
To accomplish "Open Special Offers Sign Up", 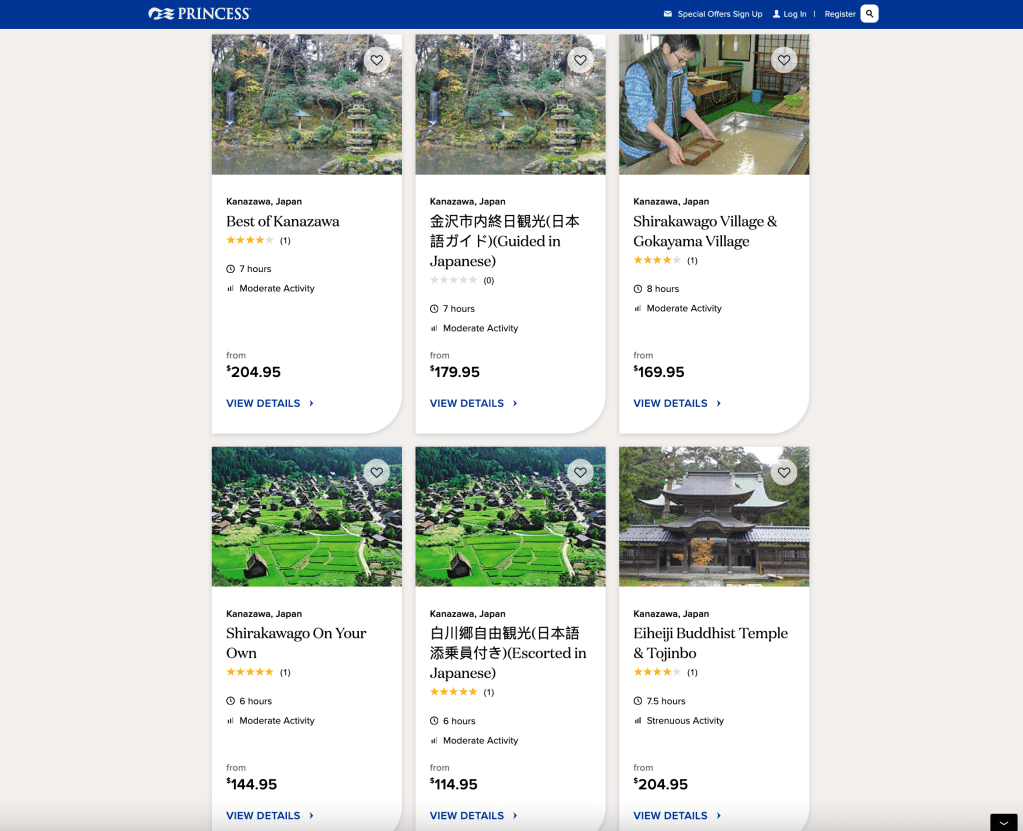I will [719, 14].
